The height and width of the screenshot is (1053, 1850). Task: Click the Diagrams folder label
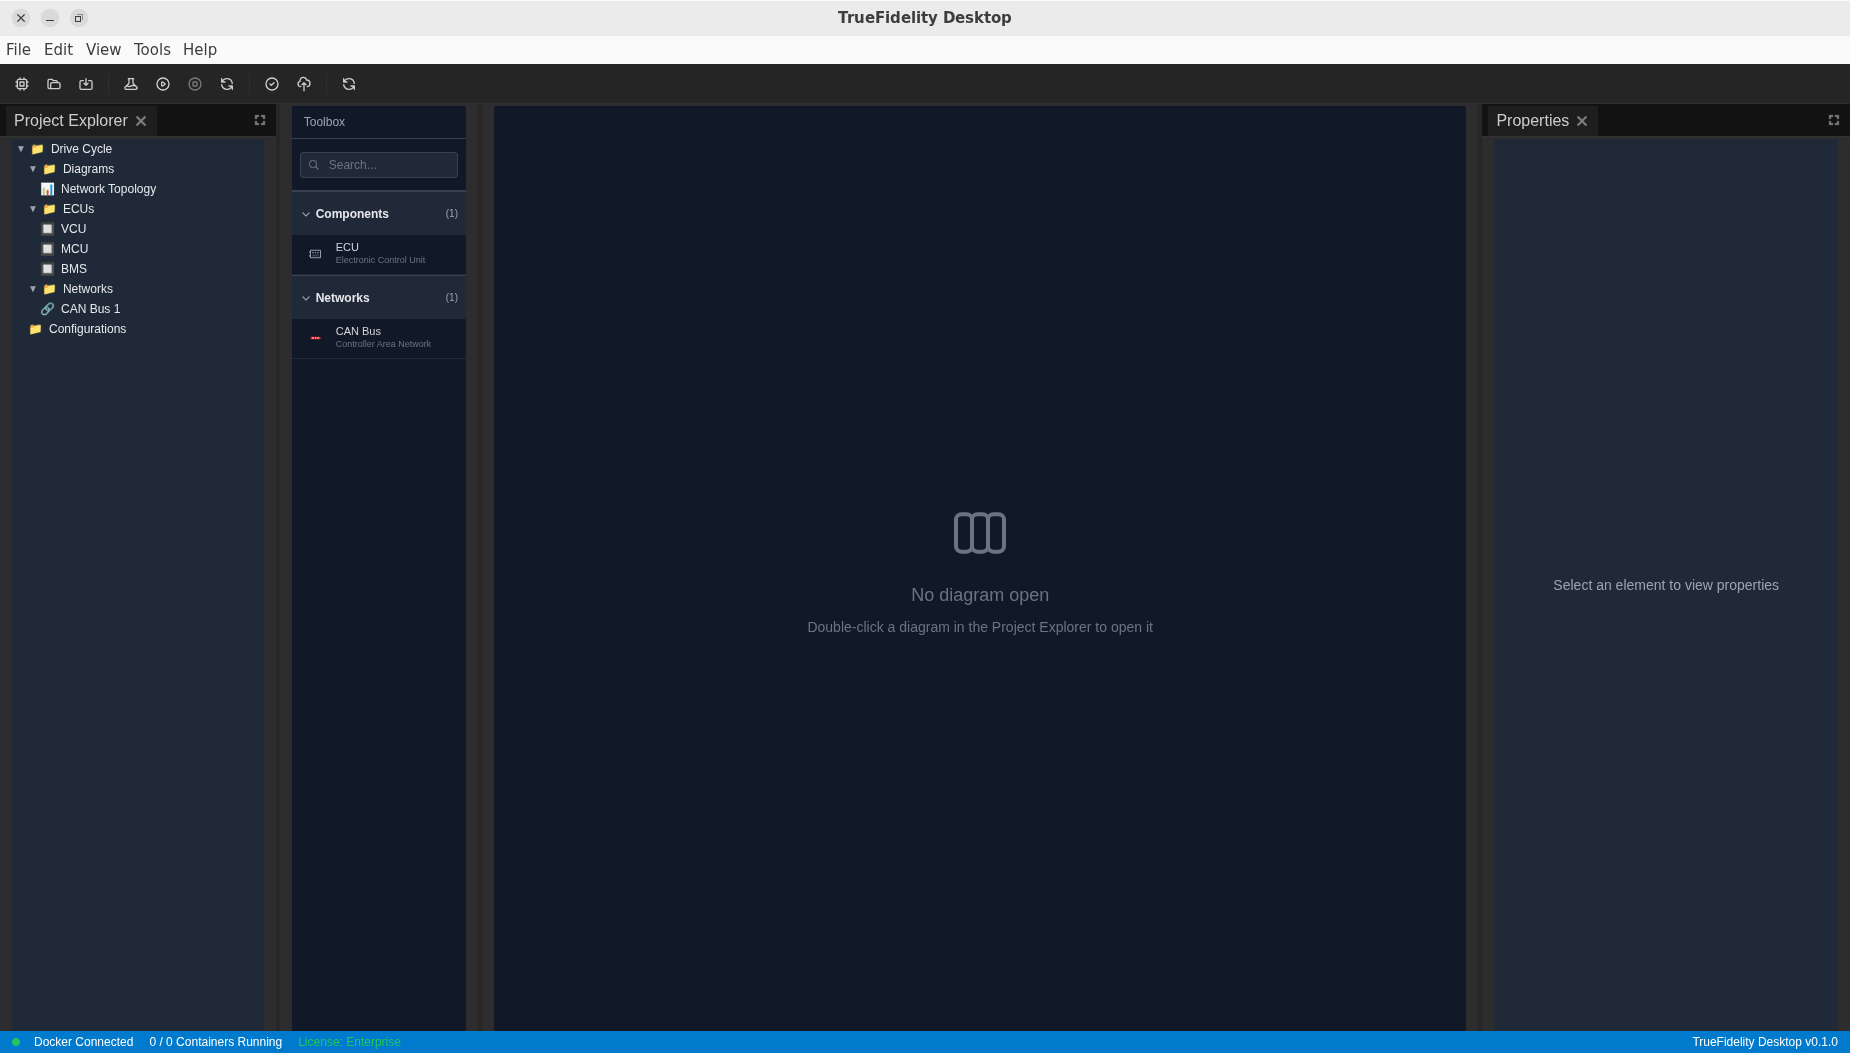click(88, 169)
